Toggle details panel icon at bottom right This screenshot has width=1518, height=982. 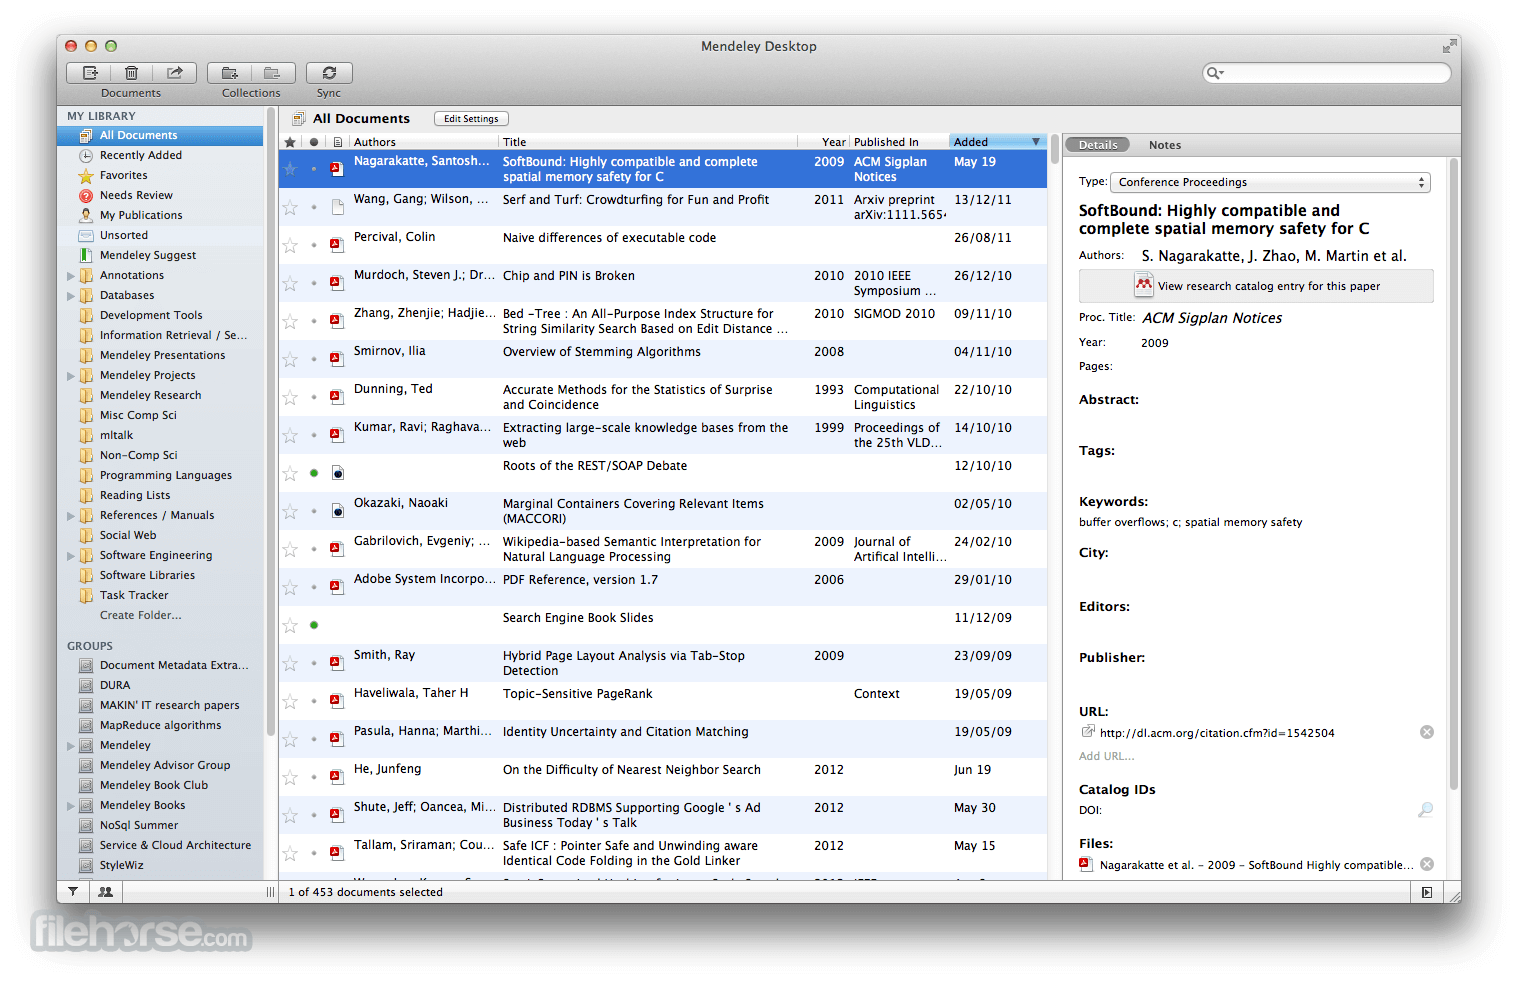1427,892
